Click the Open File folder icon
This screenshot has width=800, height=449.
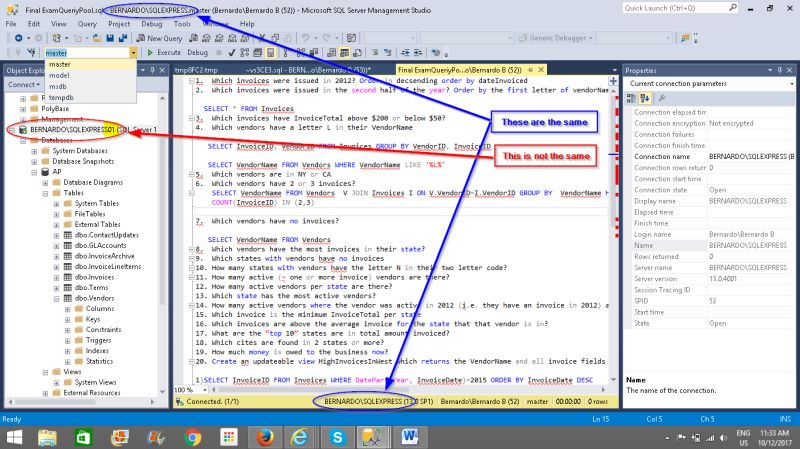[96, 38]
